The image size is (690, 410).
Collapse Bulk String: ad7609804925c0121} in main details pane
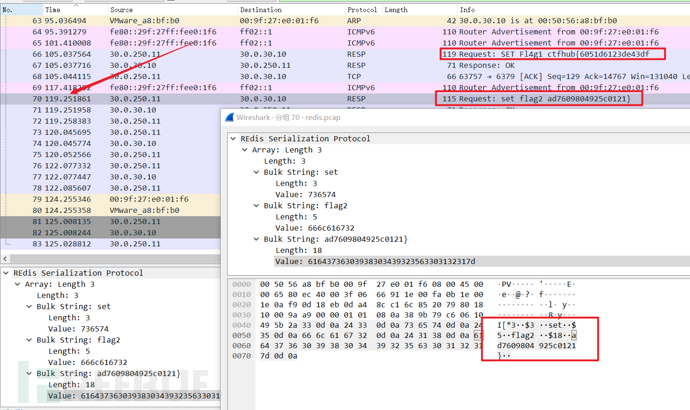(31, 373)
